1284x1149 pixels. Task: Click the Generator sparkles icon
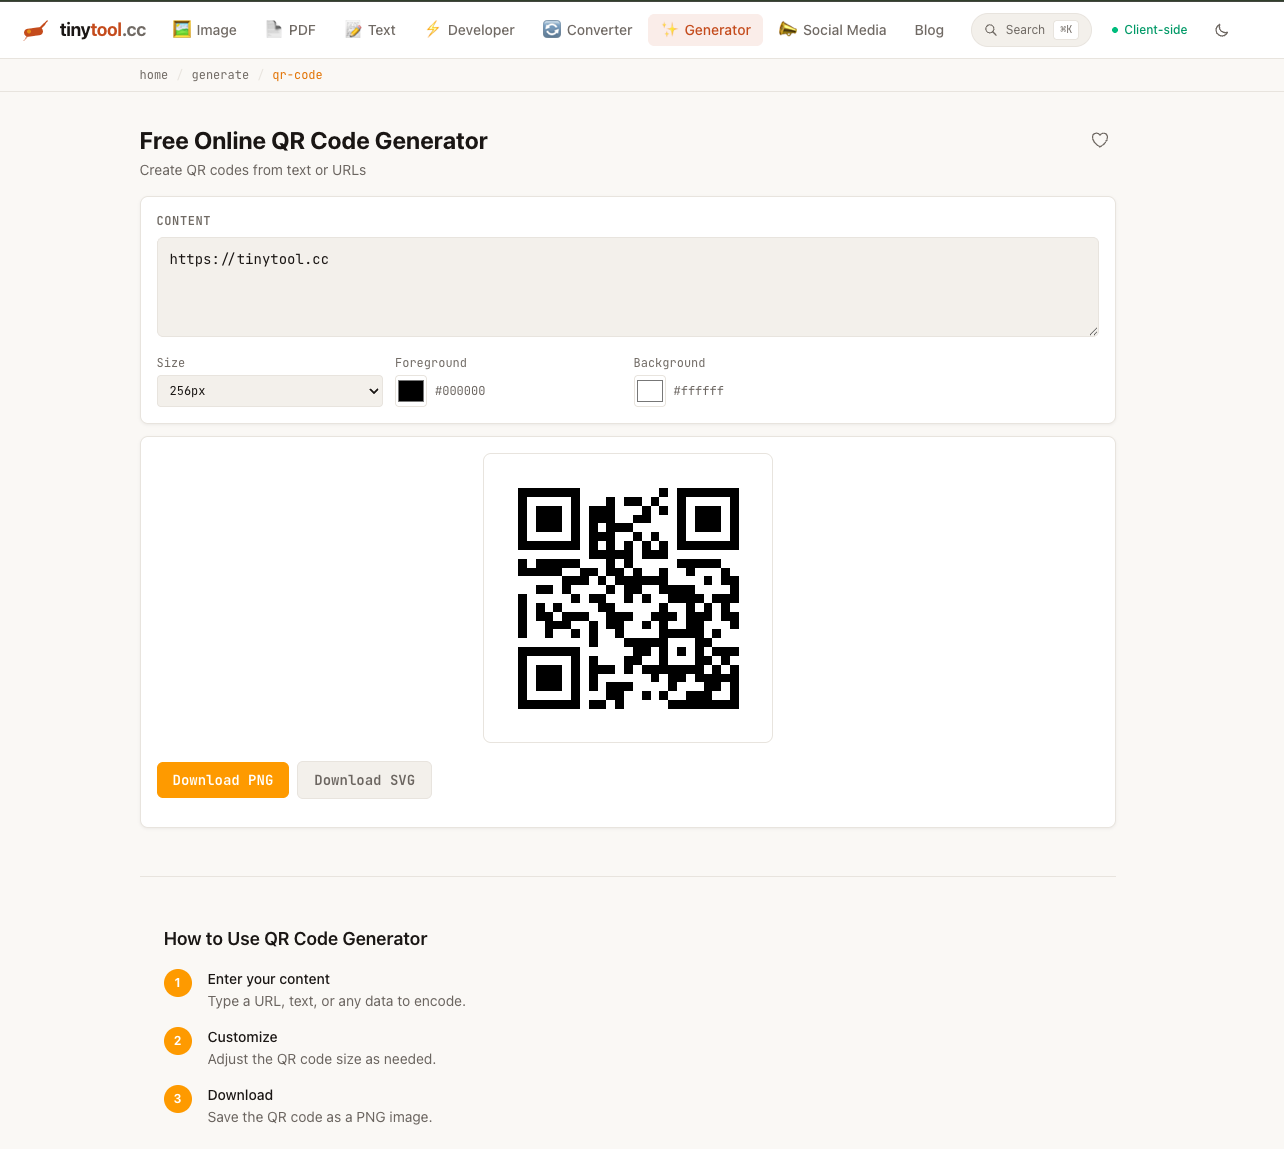pyautogui.click(x=668, y=30)
